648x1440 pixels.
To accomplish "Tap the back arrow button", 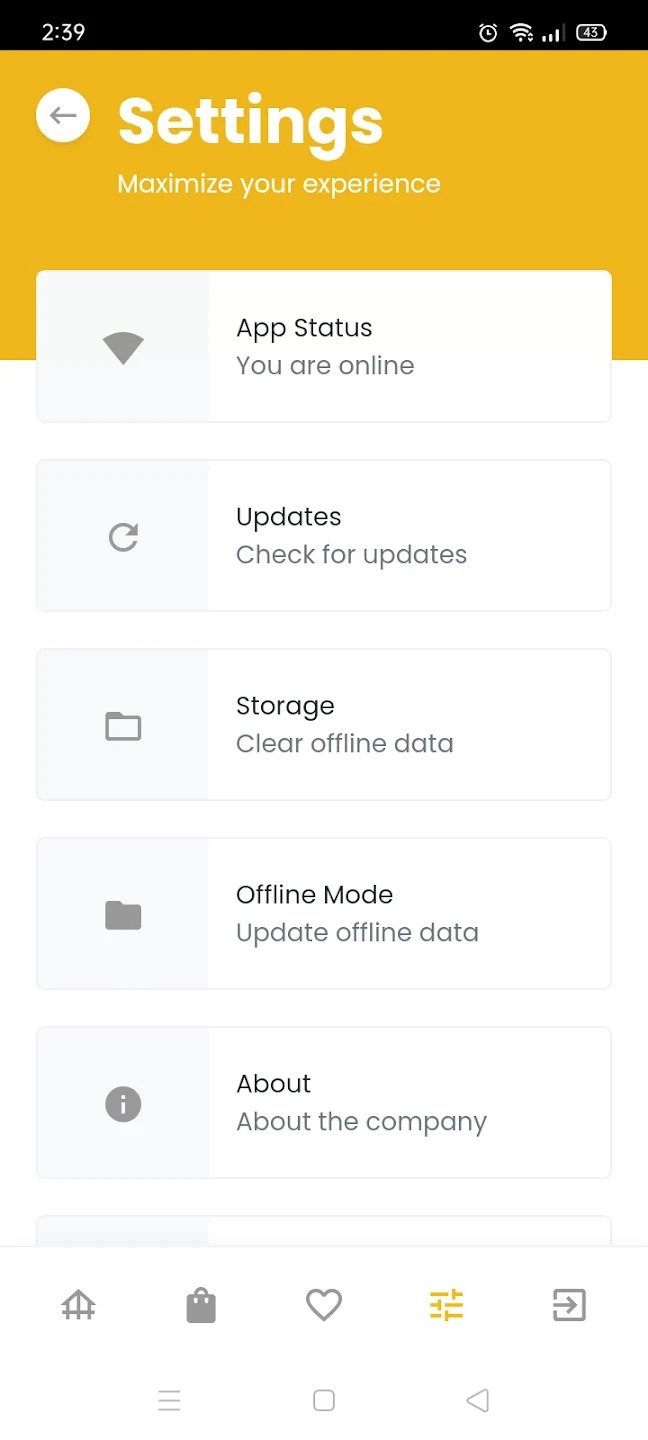I will [x=63, y=116].
